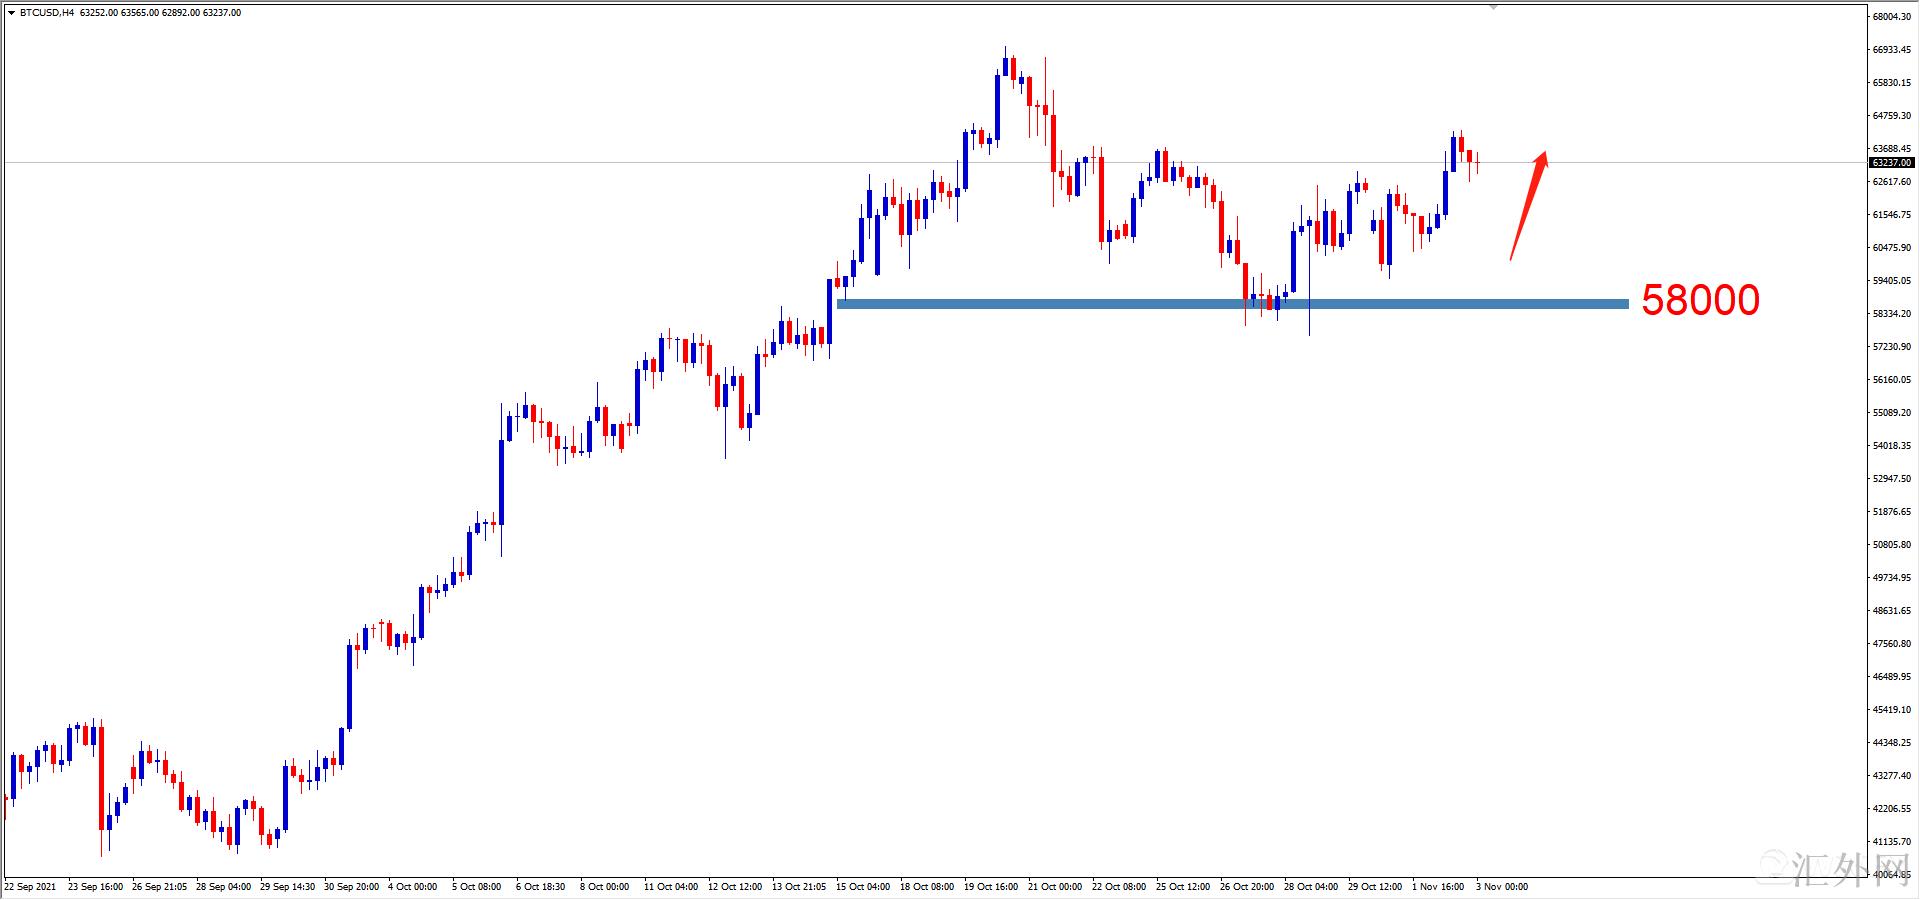
Task: Click time axis label 8 Oct 00:00
Action: click(x=604, y=887)
